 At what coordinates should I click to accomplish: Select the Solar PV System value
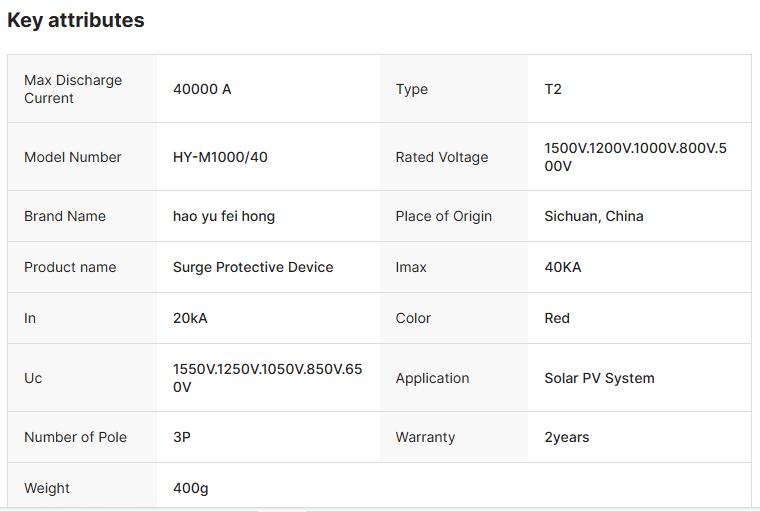(x=599, y=378)
